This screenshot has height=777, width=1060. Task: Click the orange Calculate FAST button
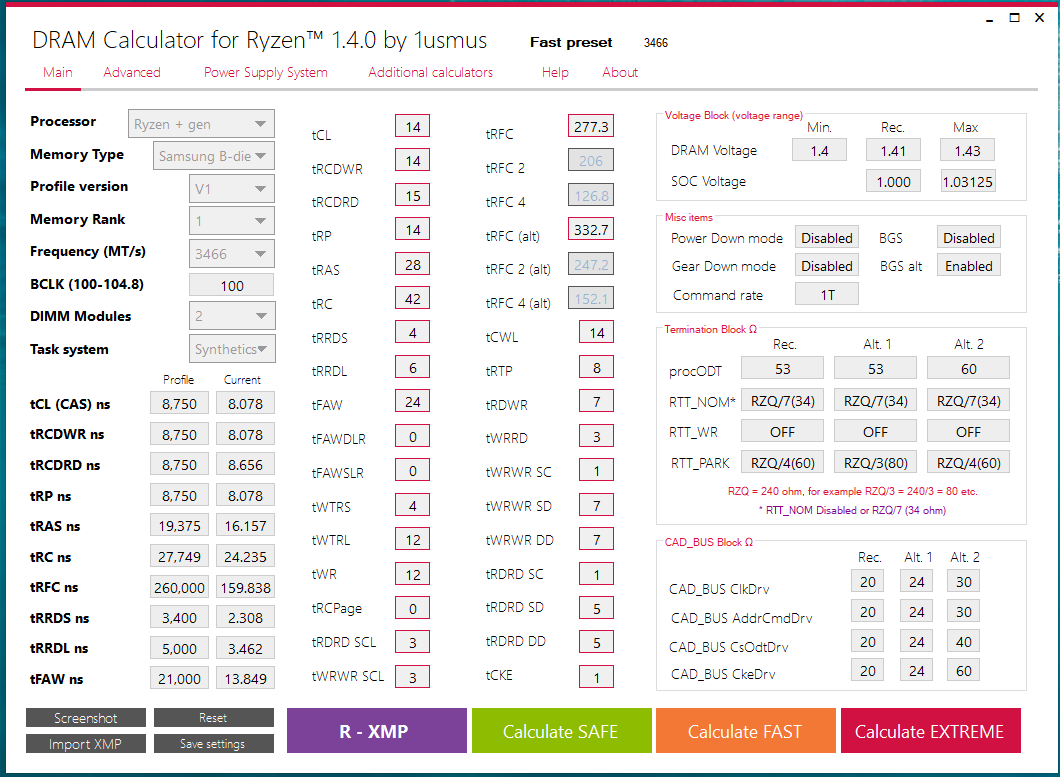tap(746, 731)
